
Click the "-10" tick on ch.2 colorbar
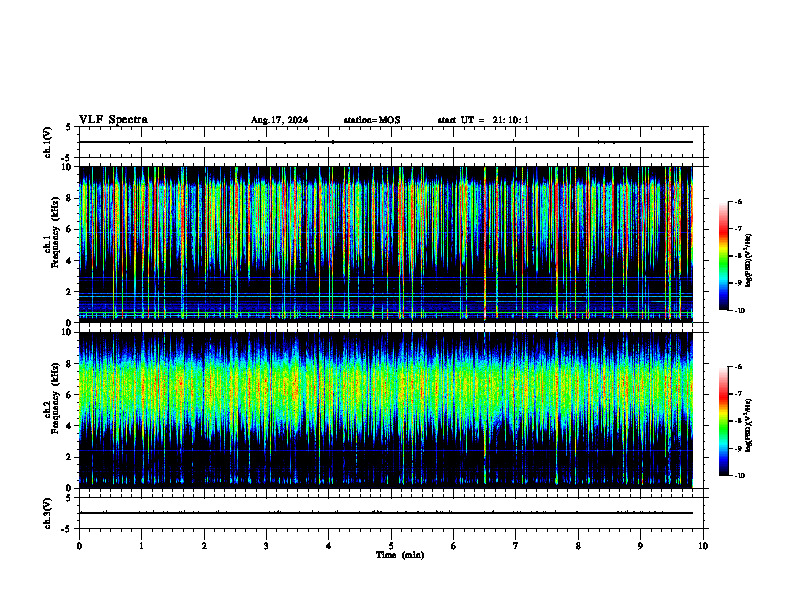(739, 476)
